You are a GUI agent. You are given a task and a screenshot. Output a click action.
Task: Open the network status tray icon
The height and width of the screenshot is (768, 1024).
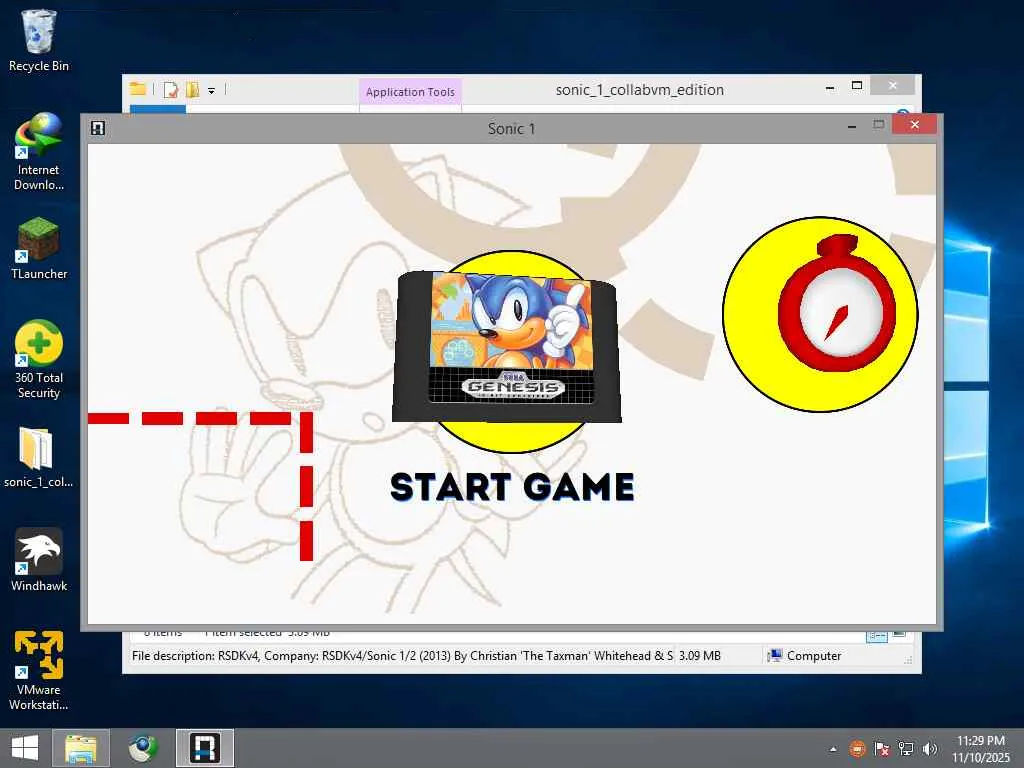coord(906,749)
